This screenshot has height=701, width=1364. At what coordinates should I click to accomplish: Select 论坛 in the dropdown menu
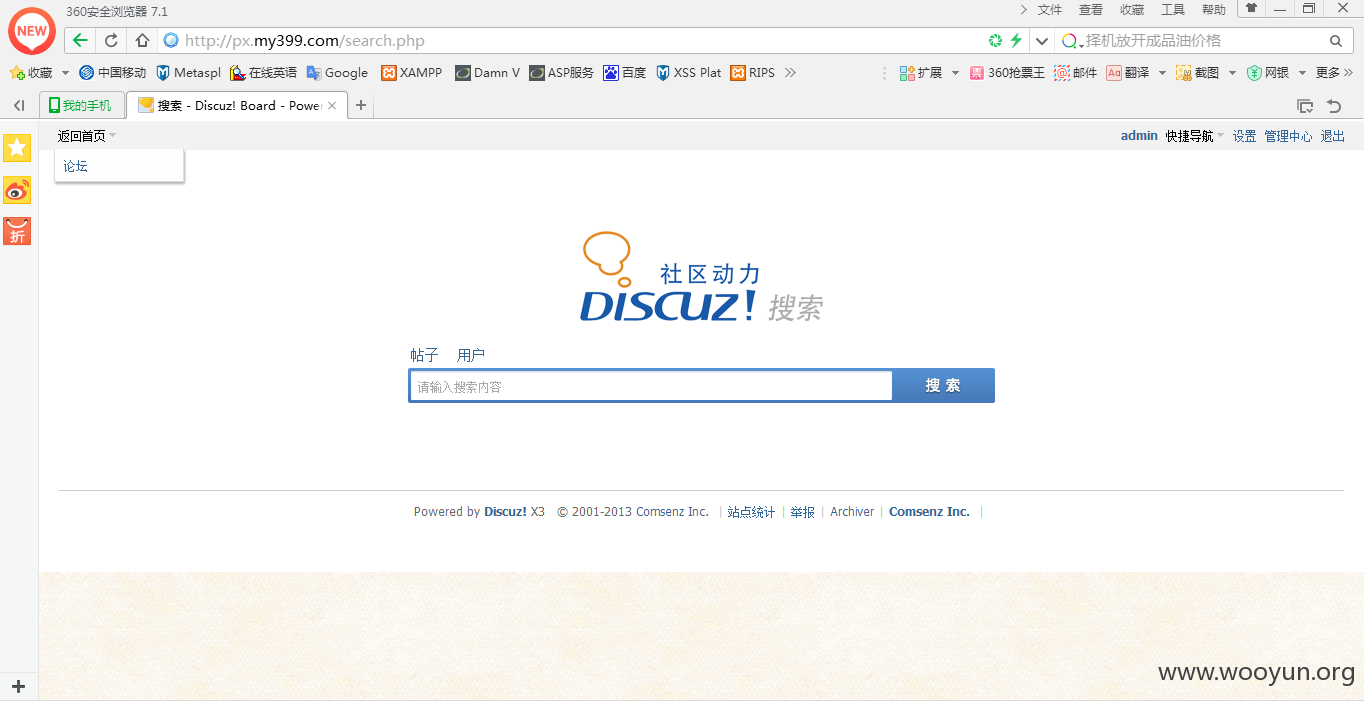(x=76, y=166)
